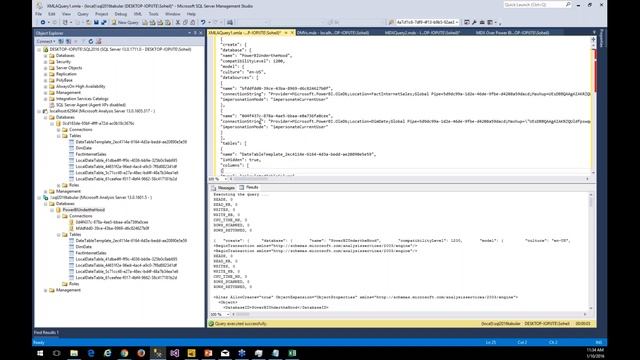This screenshot has height=360, width=640.
Task: Click the SSMS taskbar icon
Action: tap(158, 353)
